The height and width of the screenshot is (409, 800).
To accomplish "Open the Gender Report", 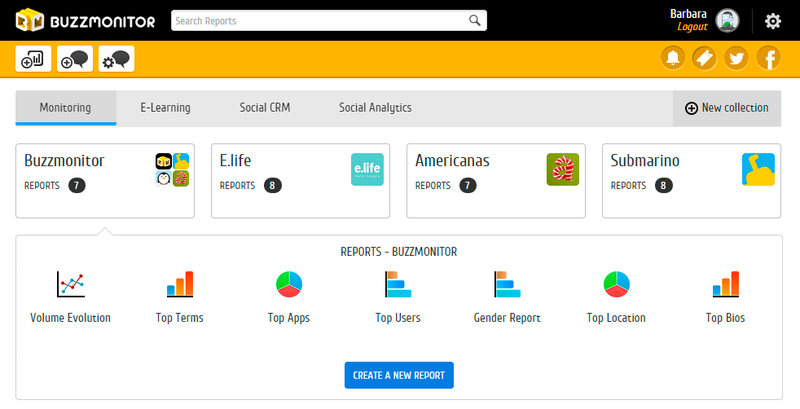I will point(506,297).
